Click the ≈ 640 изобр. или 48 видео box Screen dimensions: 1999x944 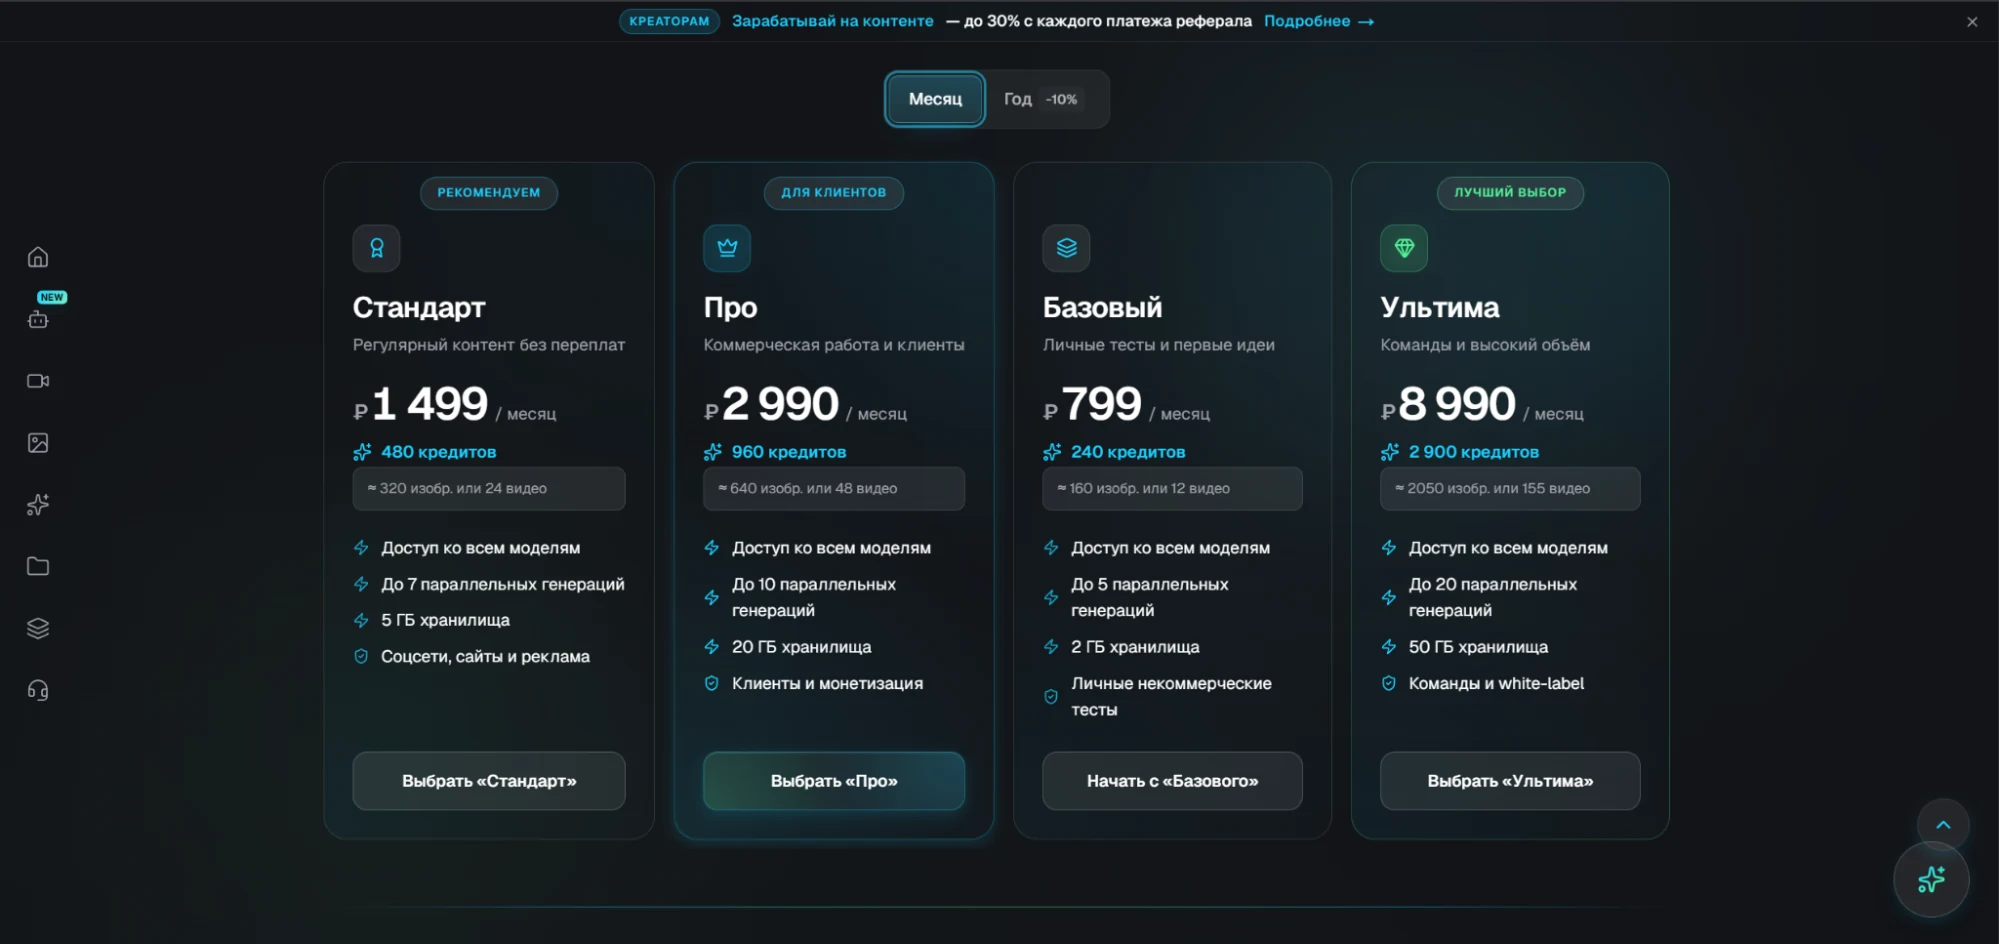click(x=834, y=489)
